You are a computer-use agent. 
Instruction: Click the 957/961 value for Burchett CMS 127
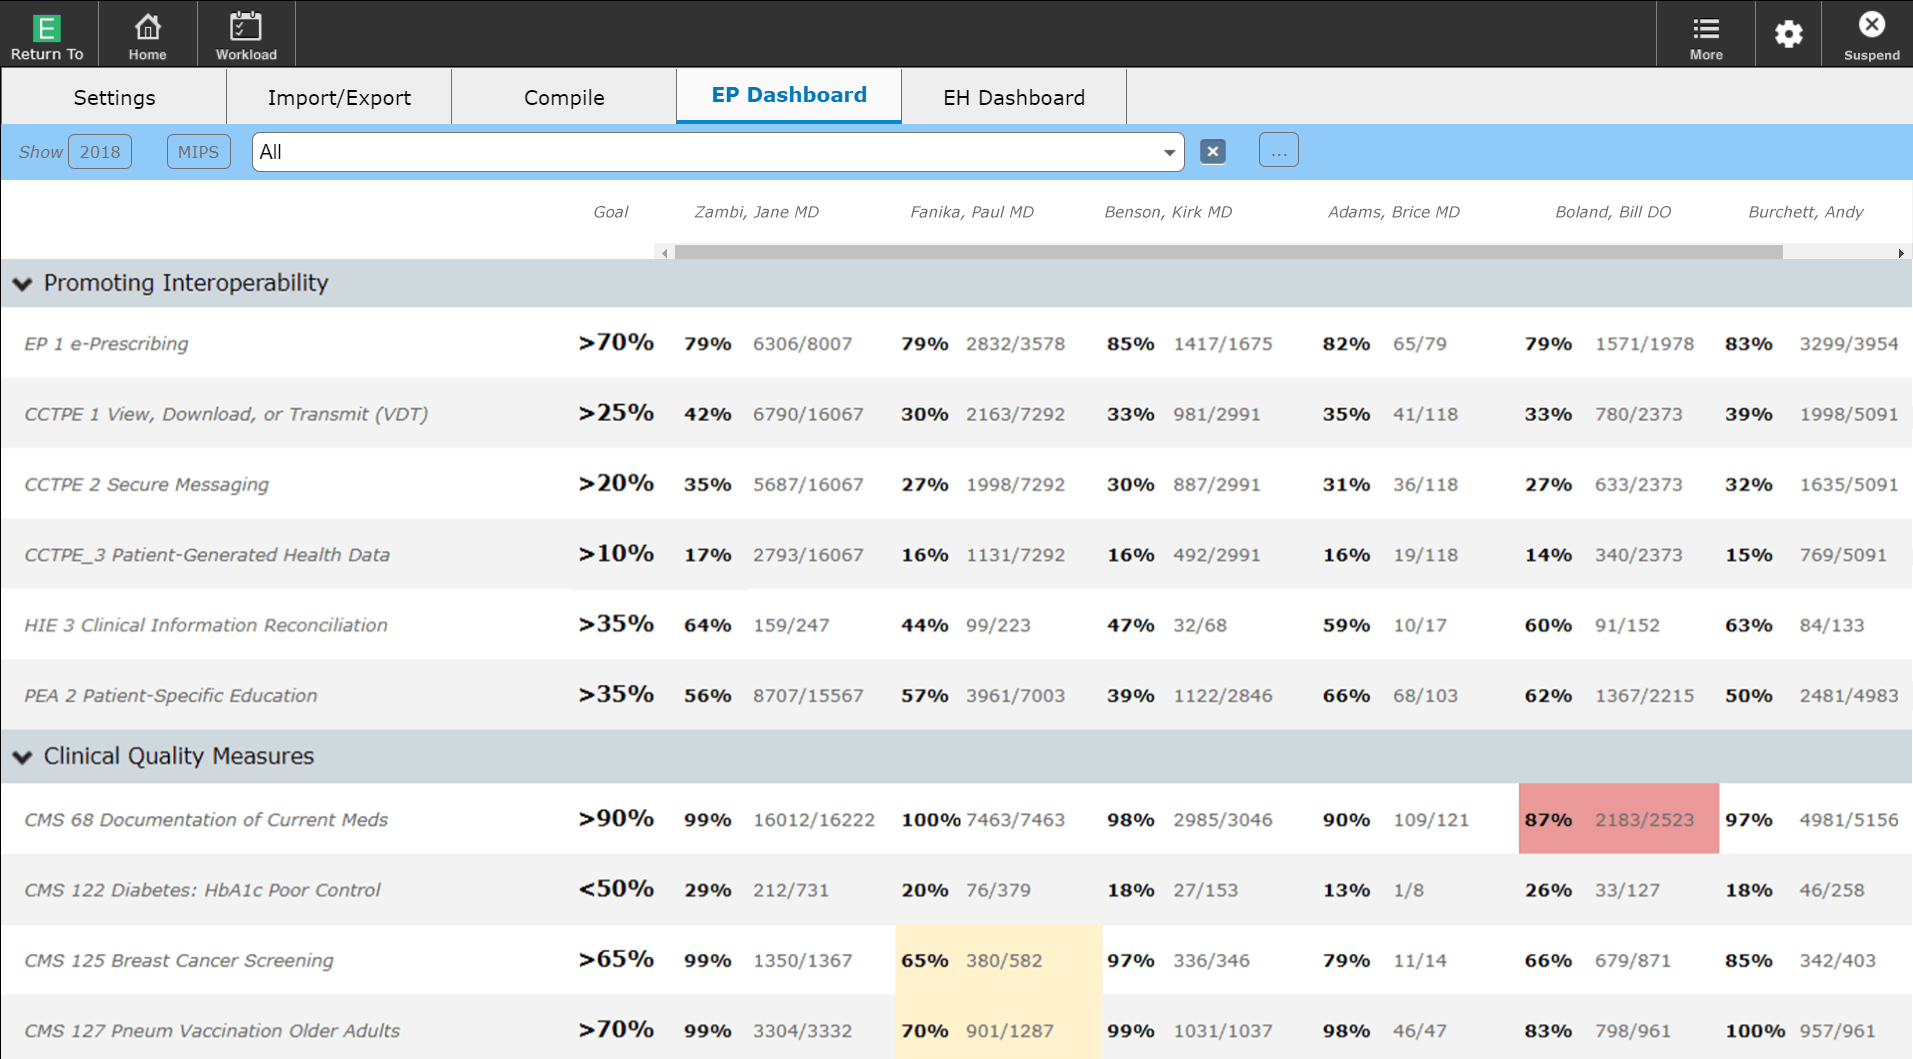[1837, 1031]
